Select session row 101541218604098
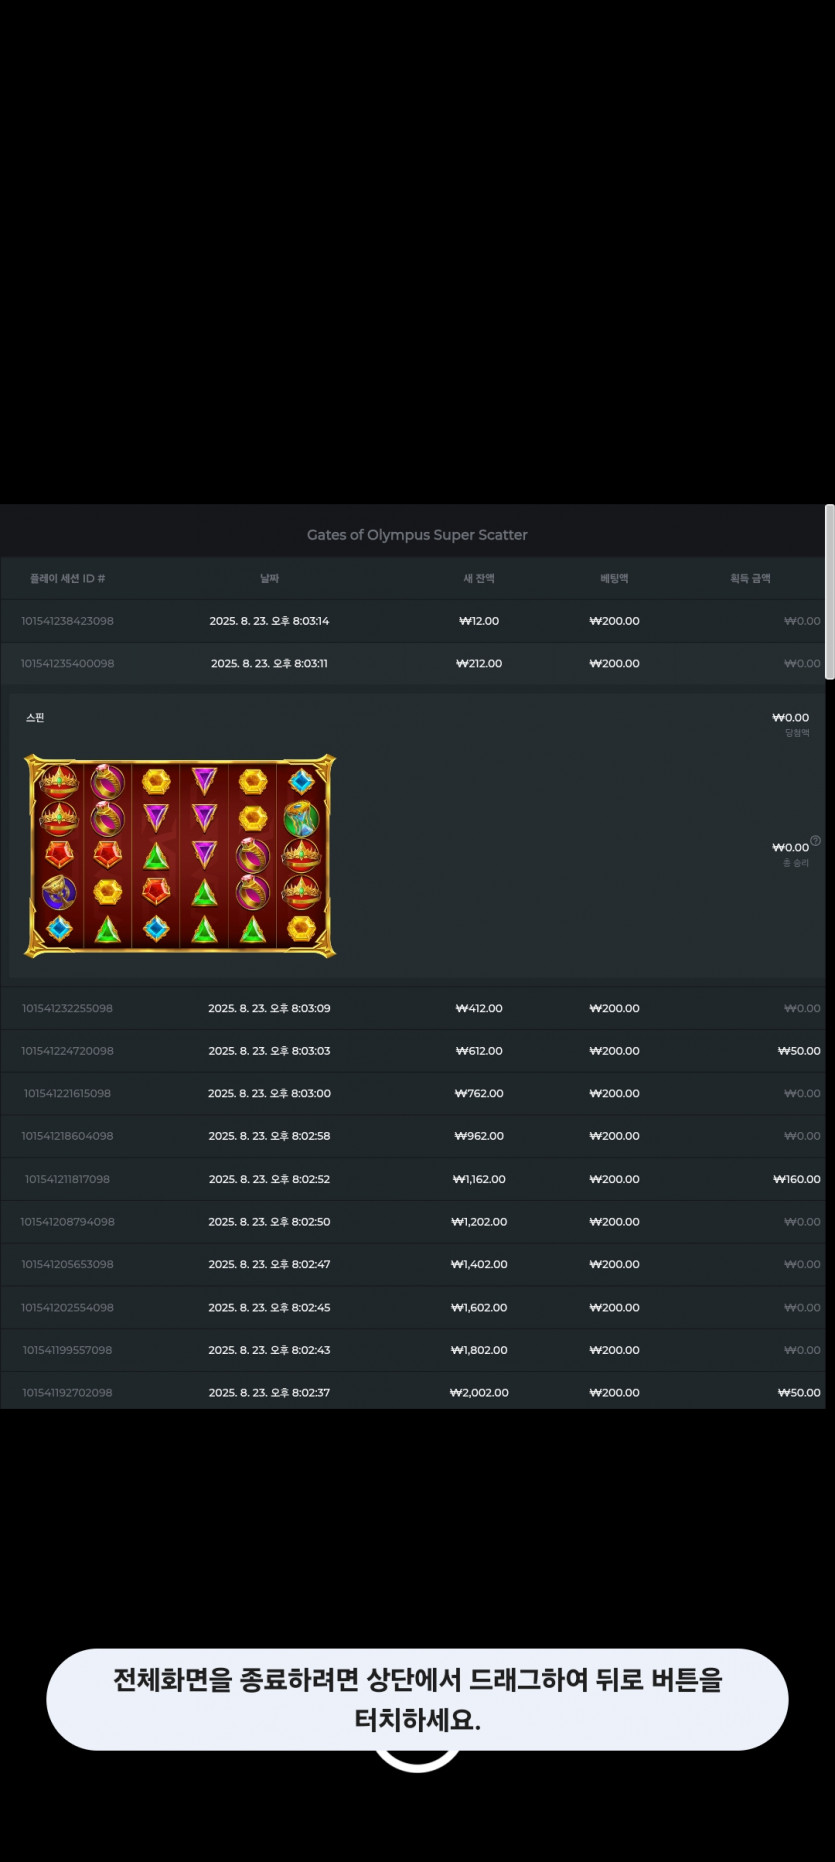835x1862 pixels. point(412,1136)
